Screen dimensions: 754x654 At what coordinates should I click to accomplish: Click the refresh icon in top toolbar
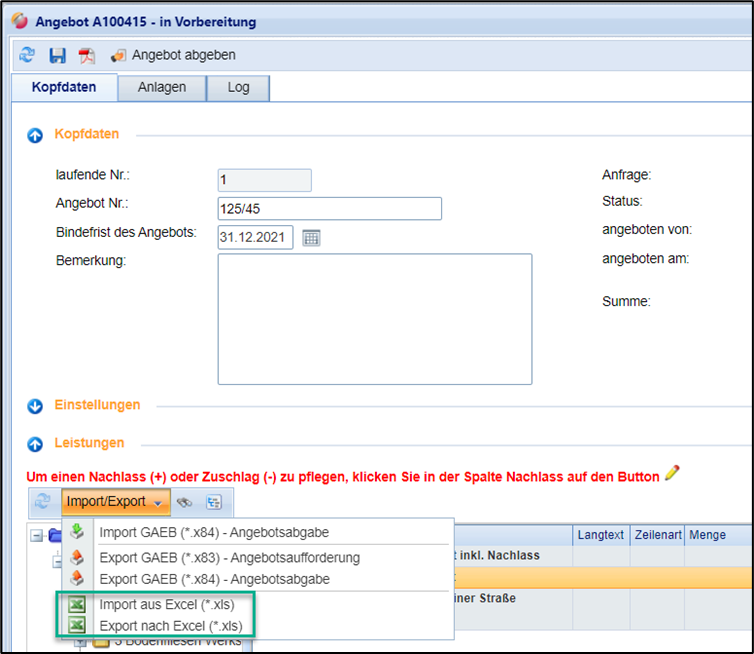27,55
